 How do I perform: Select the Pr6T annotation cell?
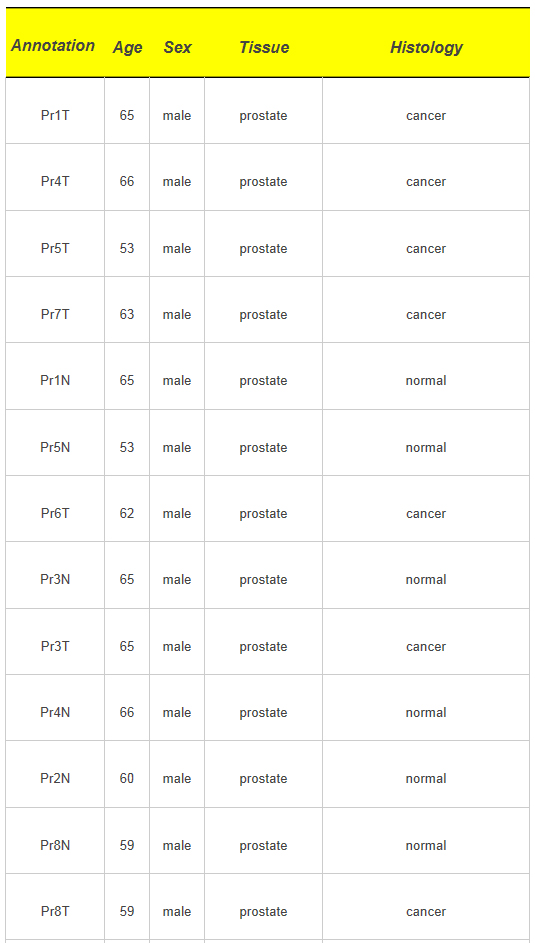point(55,509)
